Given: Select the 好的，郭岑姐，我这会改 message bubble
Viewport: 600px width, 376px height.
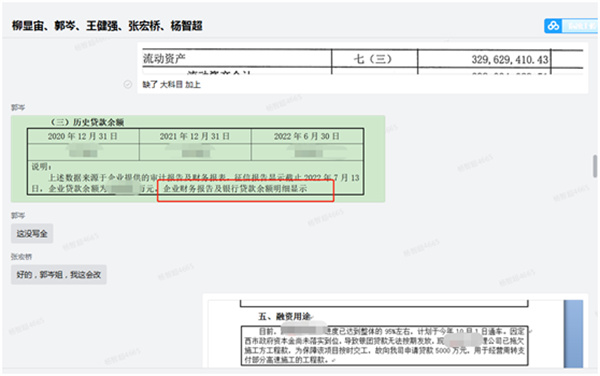Looking at the screenshot, I should tap(59, 275).
